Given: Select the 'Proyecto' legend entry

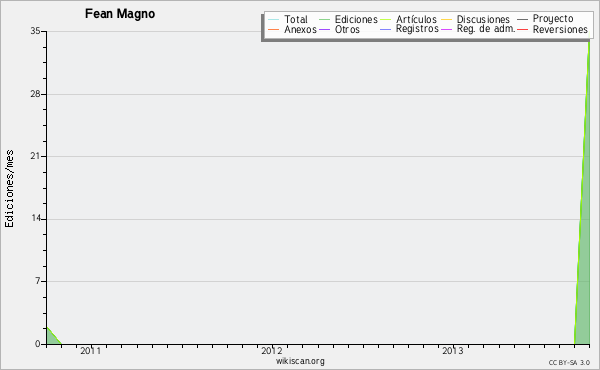Looking at the screenshot, I should (553, 19).
